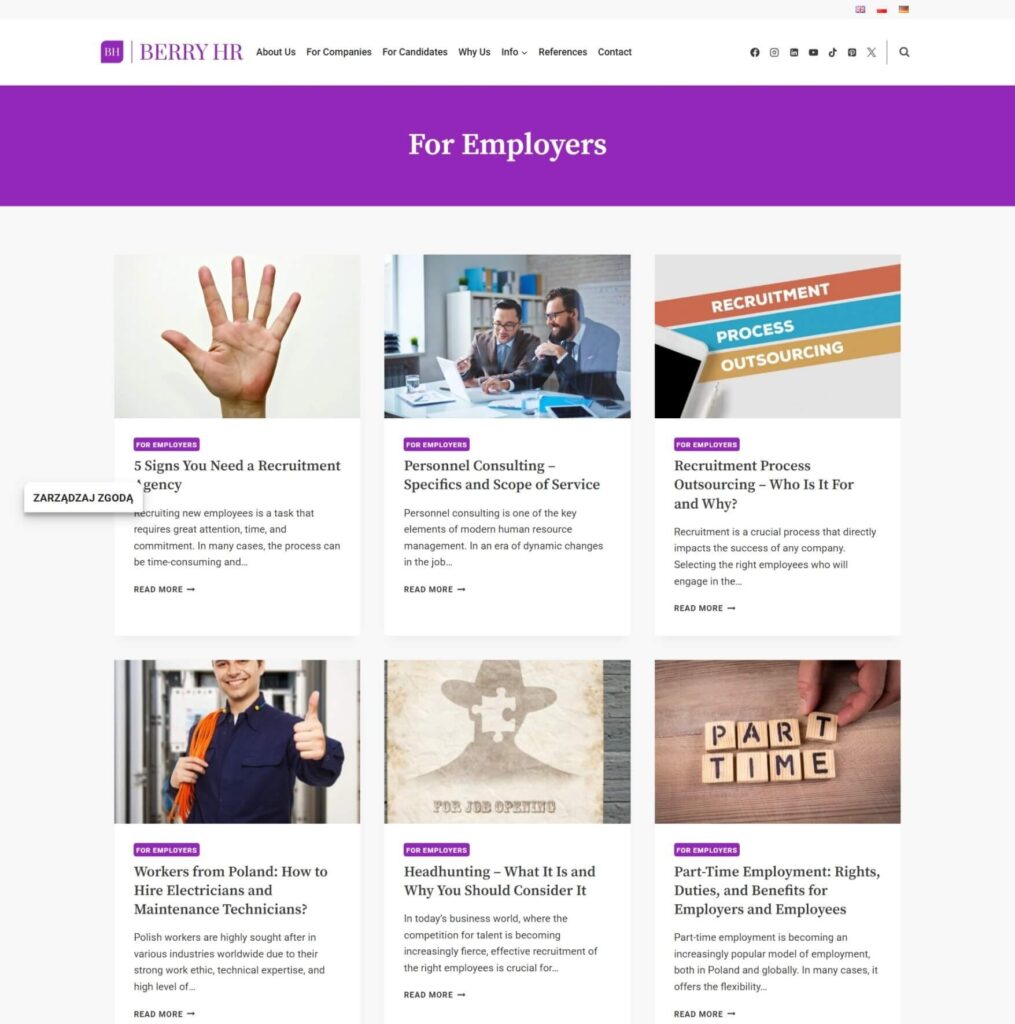Switch language via the Polish flag
This screenshot has width=1015, height=1024.
(x=882, y=10)
